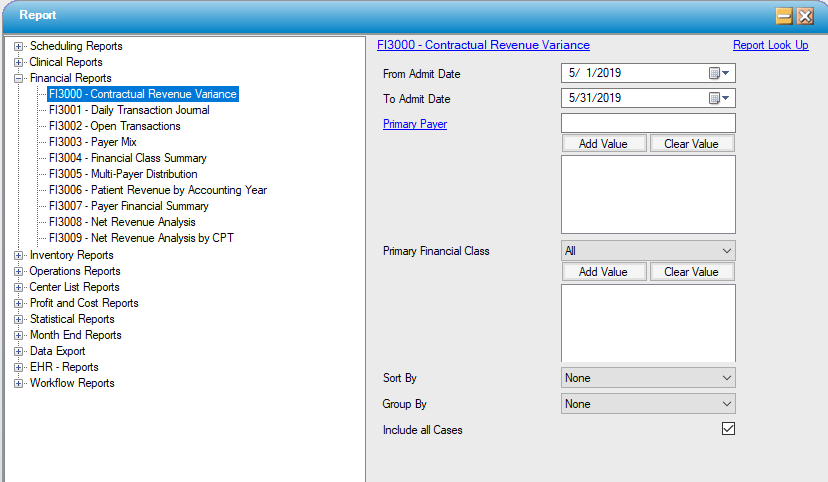Open the Group By dropdown

point(648,404)
